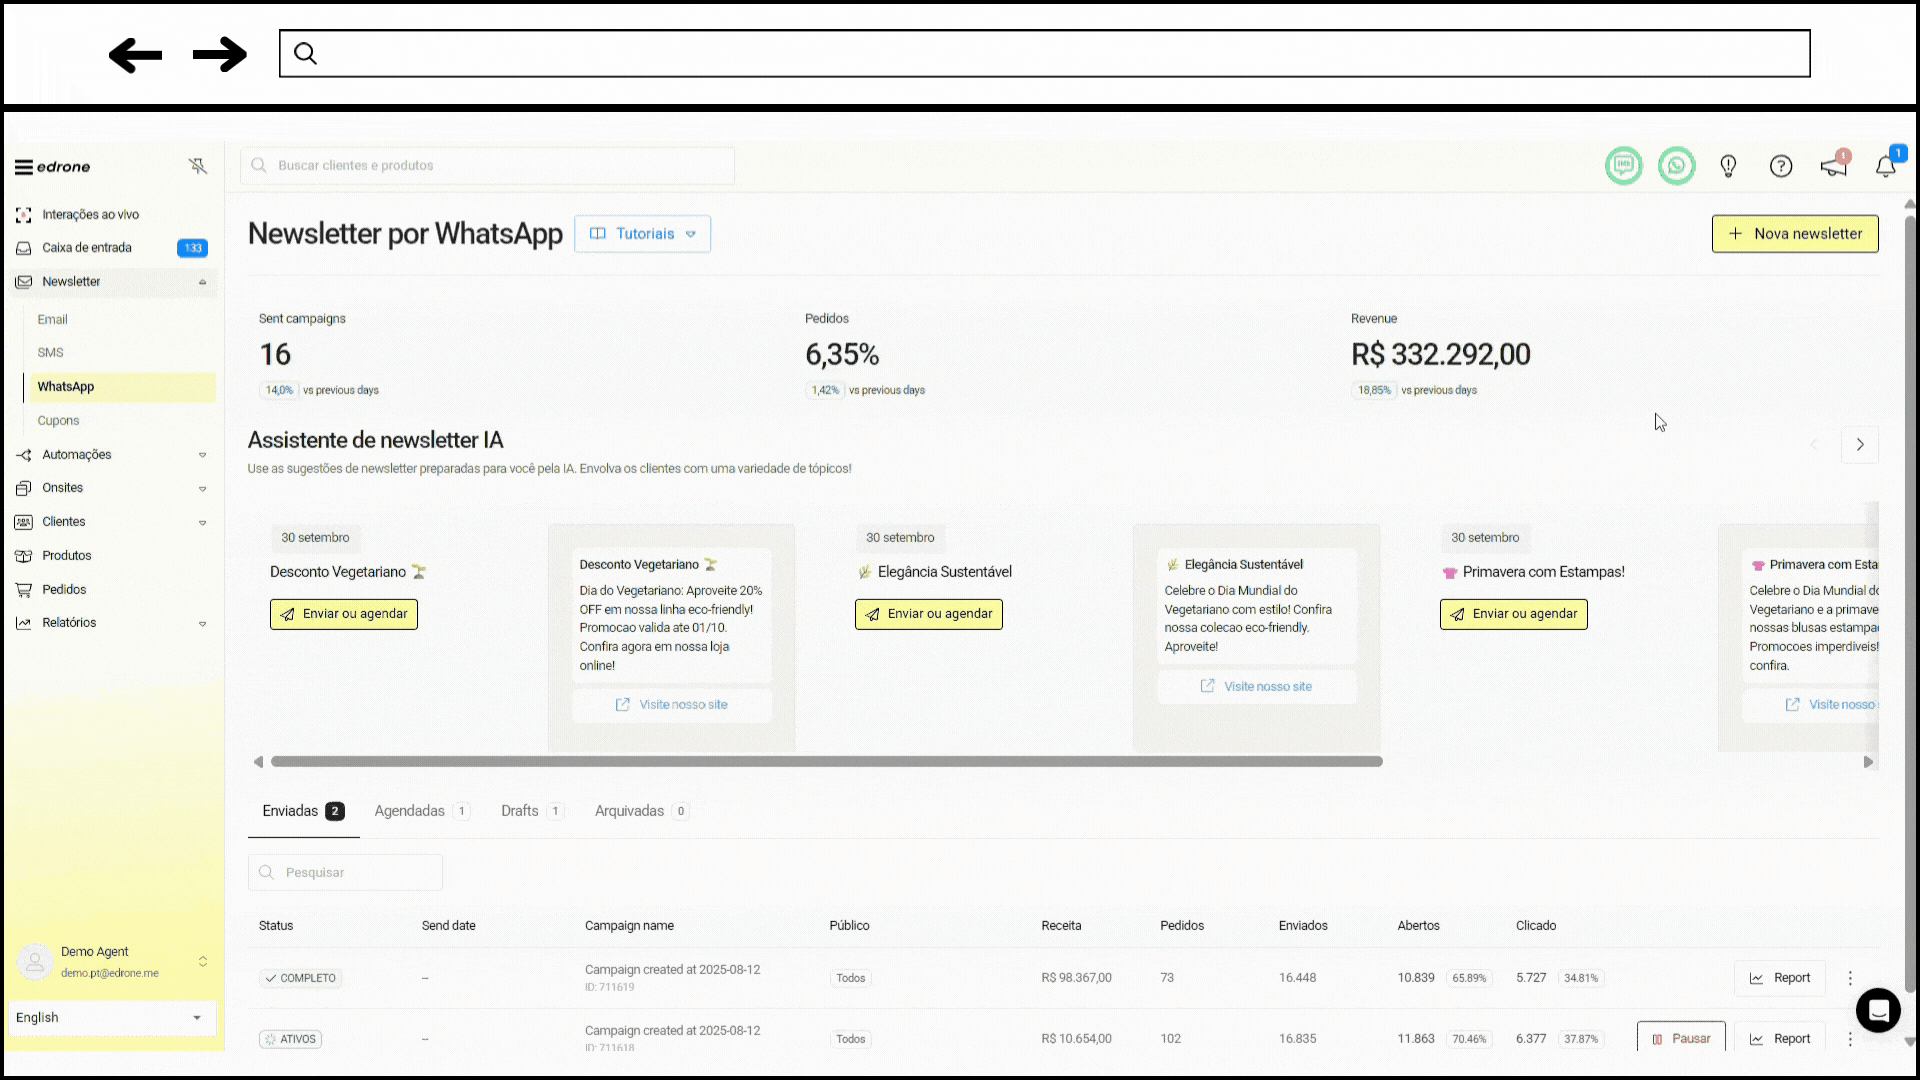Open the English language dropdown

[x=110, y=1017]
